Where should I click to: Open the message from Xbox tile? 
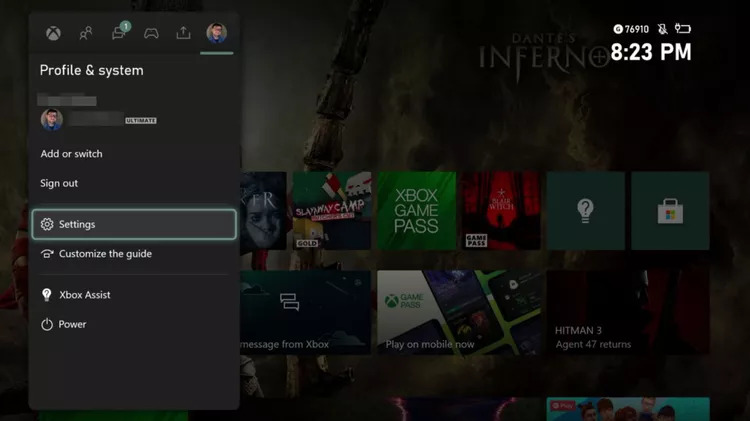(305, 312)
